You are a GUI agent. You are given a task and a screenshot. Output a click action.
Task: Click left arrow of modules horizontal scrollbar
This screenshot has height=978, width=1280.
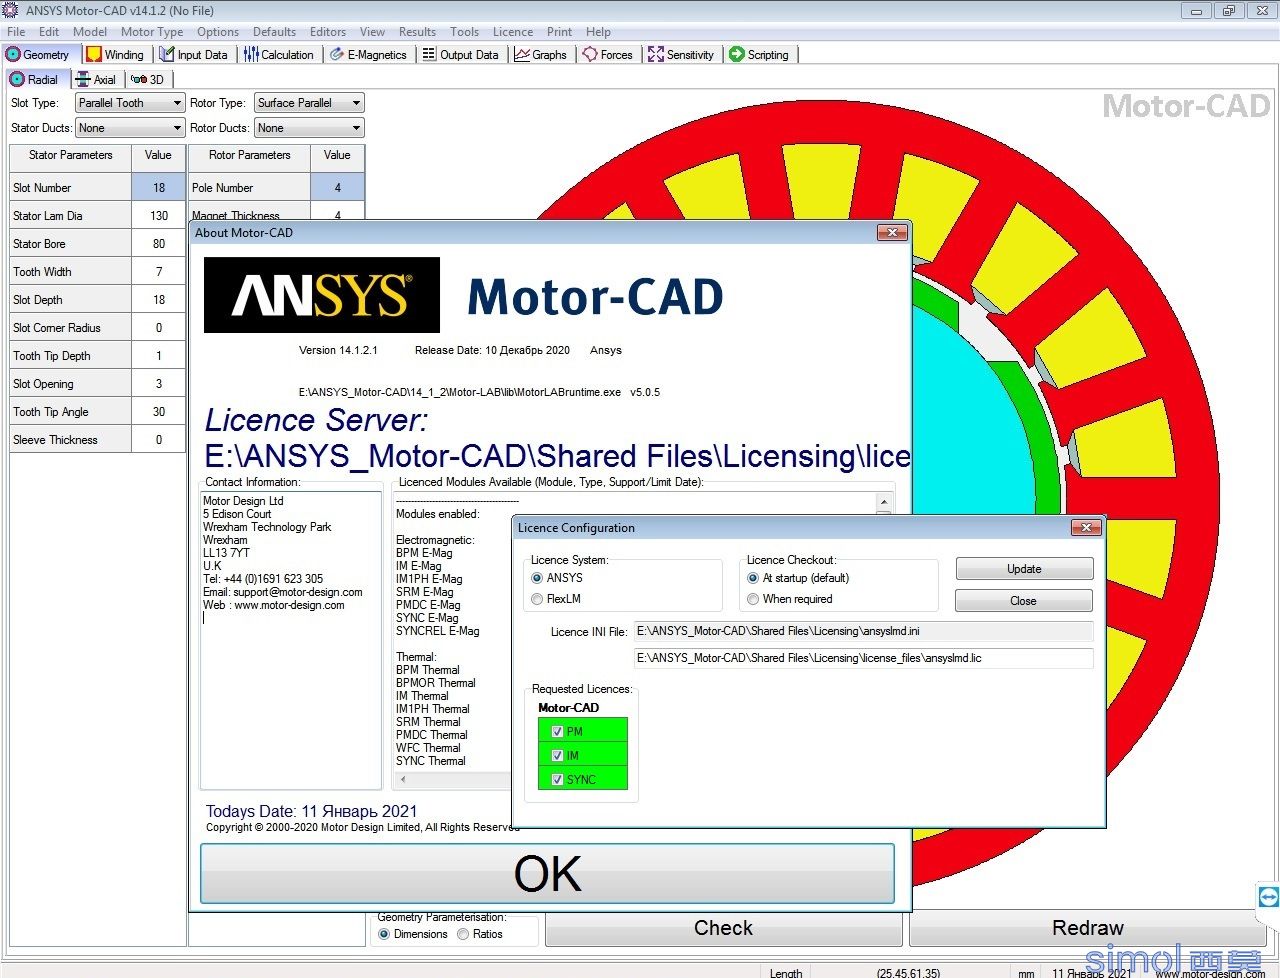[404, 780]
